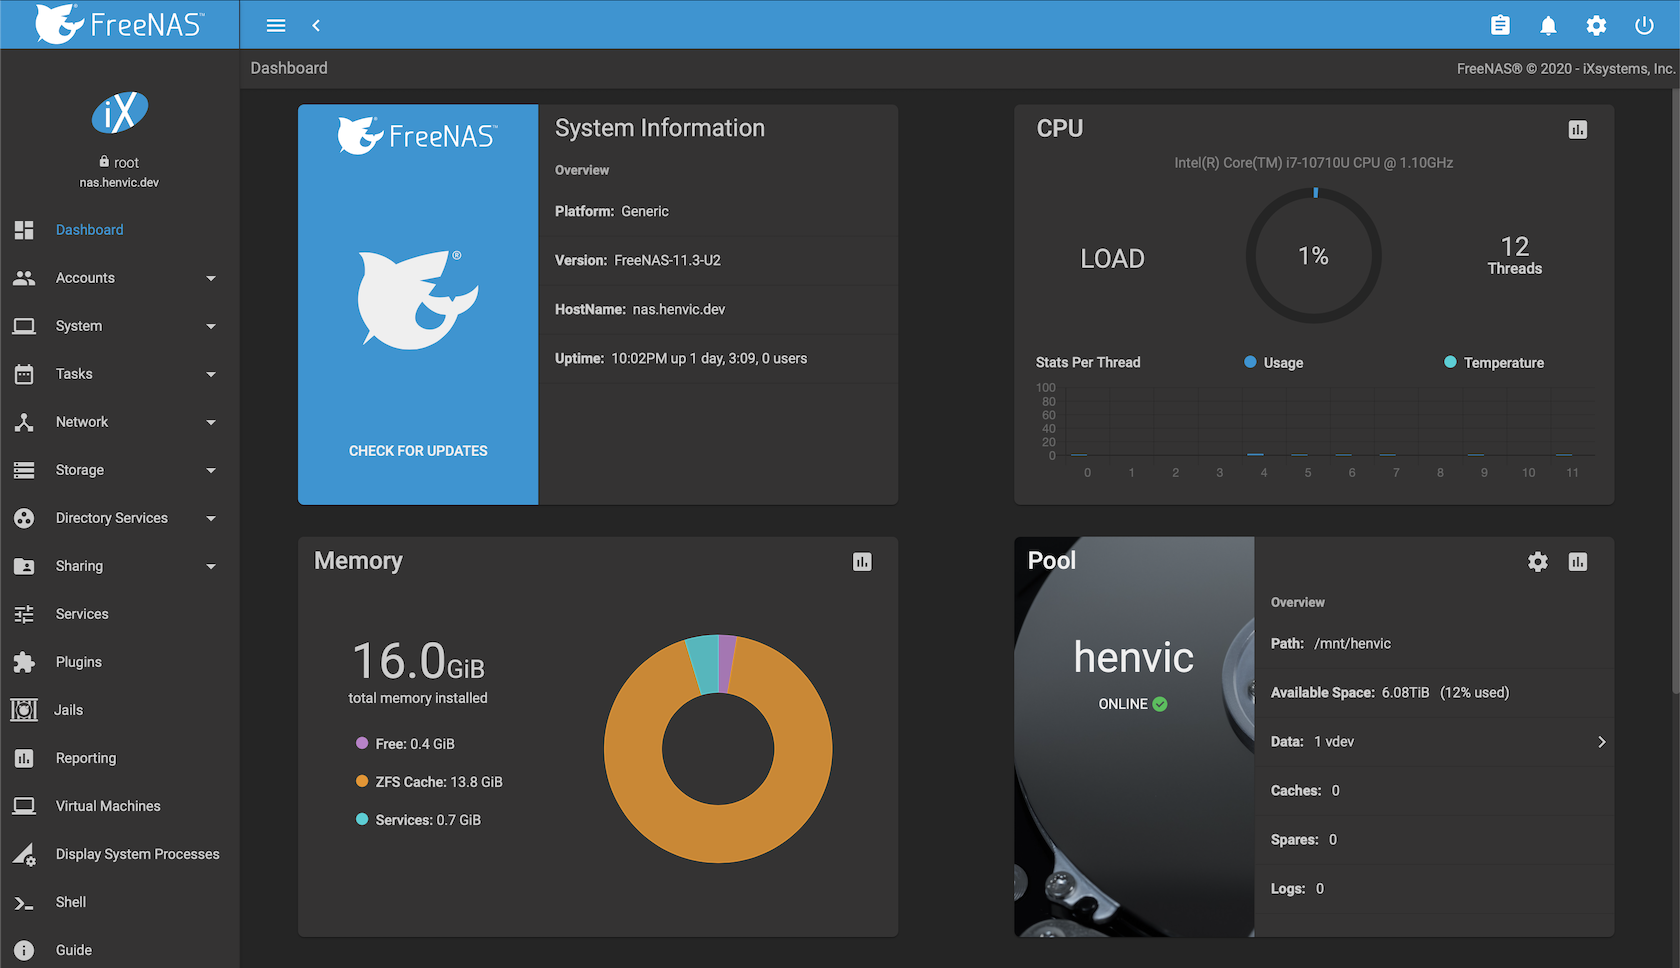Open Reporting from the sidebar
The width and height of the screenshot is (1680, 968).
click(x=120, y=758)
